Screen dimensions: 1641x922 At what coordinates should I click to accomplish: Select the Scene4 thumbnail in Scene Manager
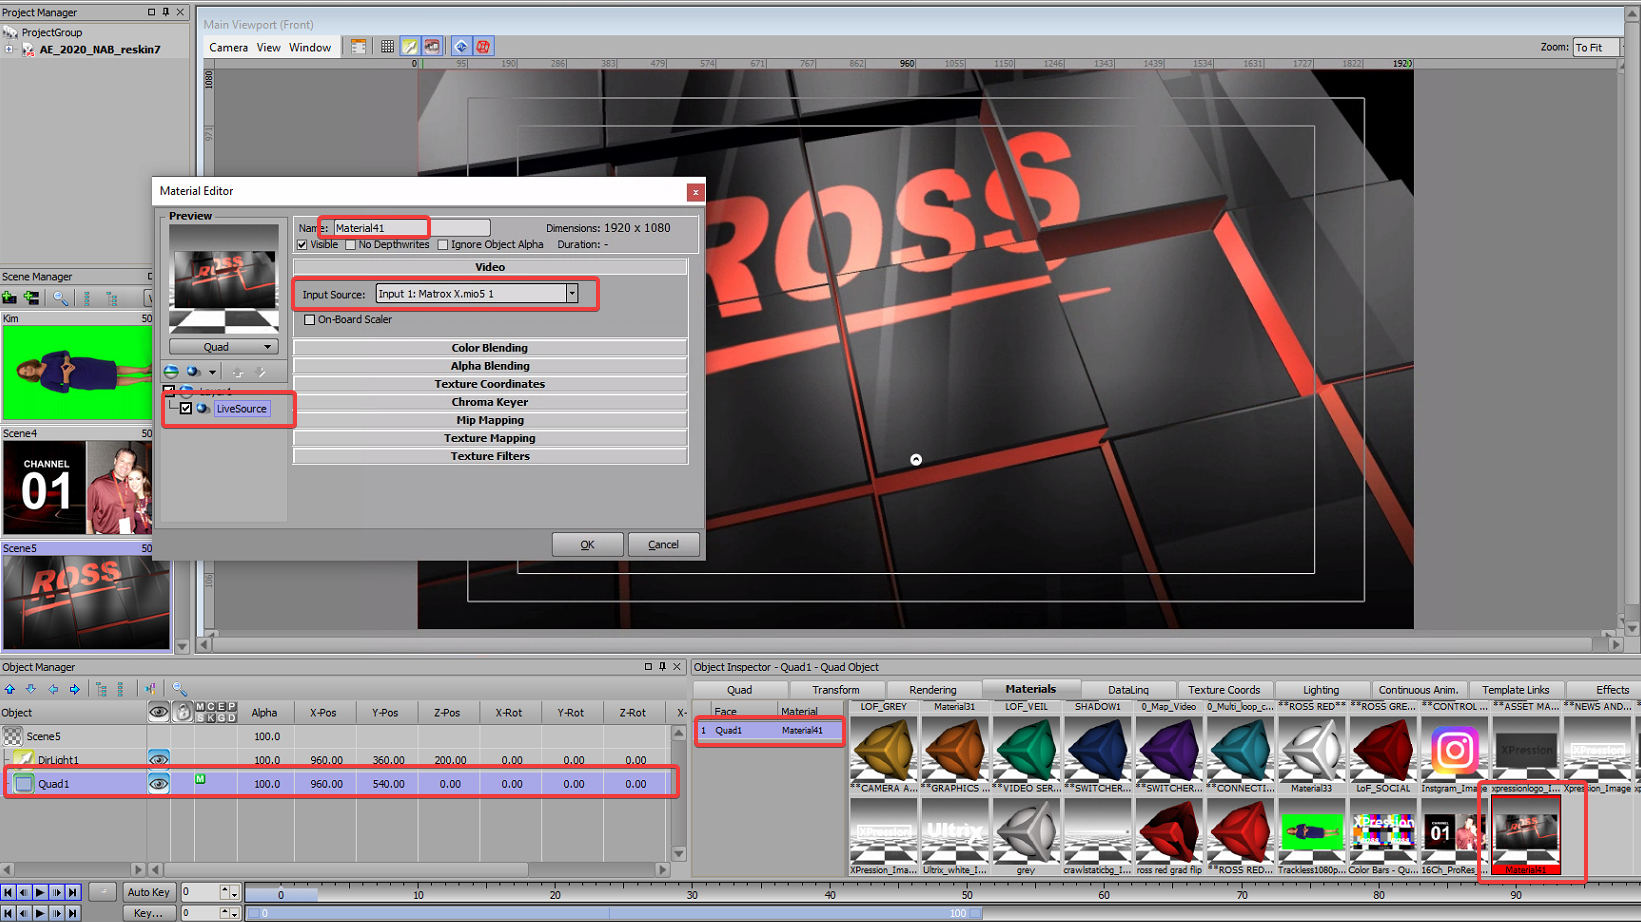point(77,488)
